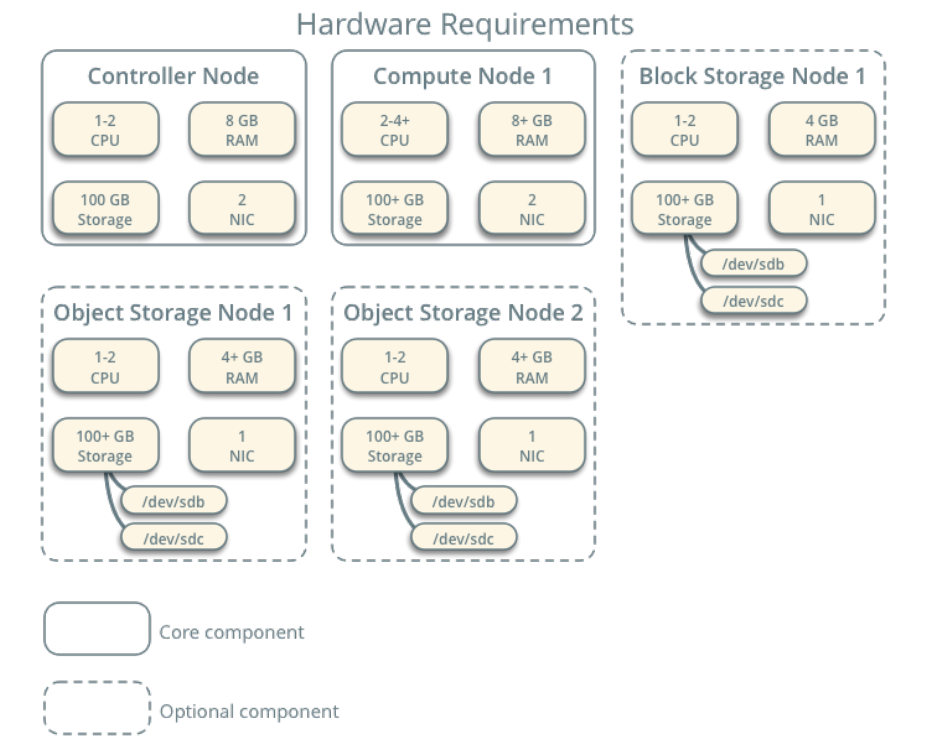Click the 1-2 CPU box in Controller Node

click(105, 129)
